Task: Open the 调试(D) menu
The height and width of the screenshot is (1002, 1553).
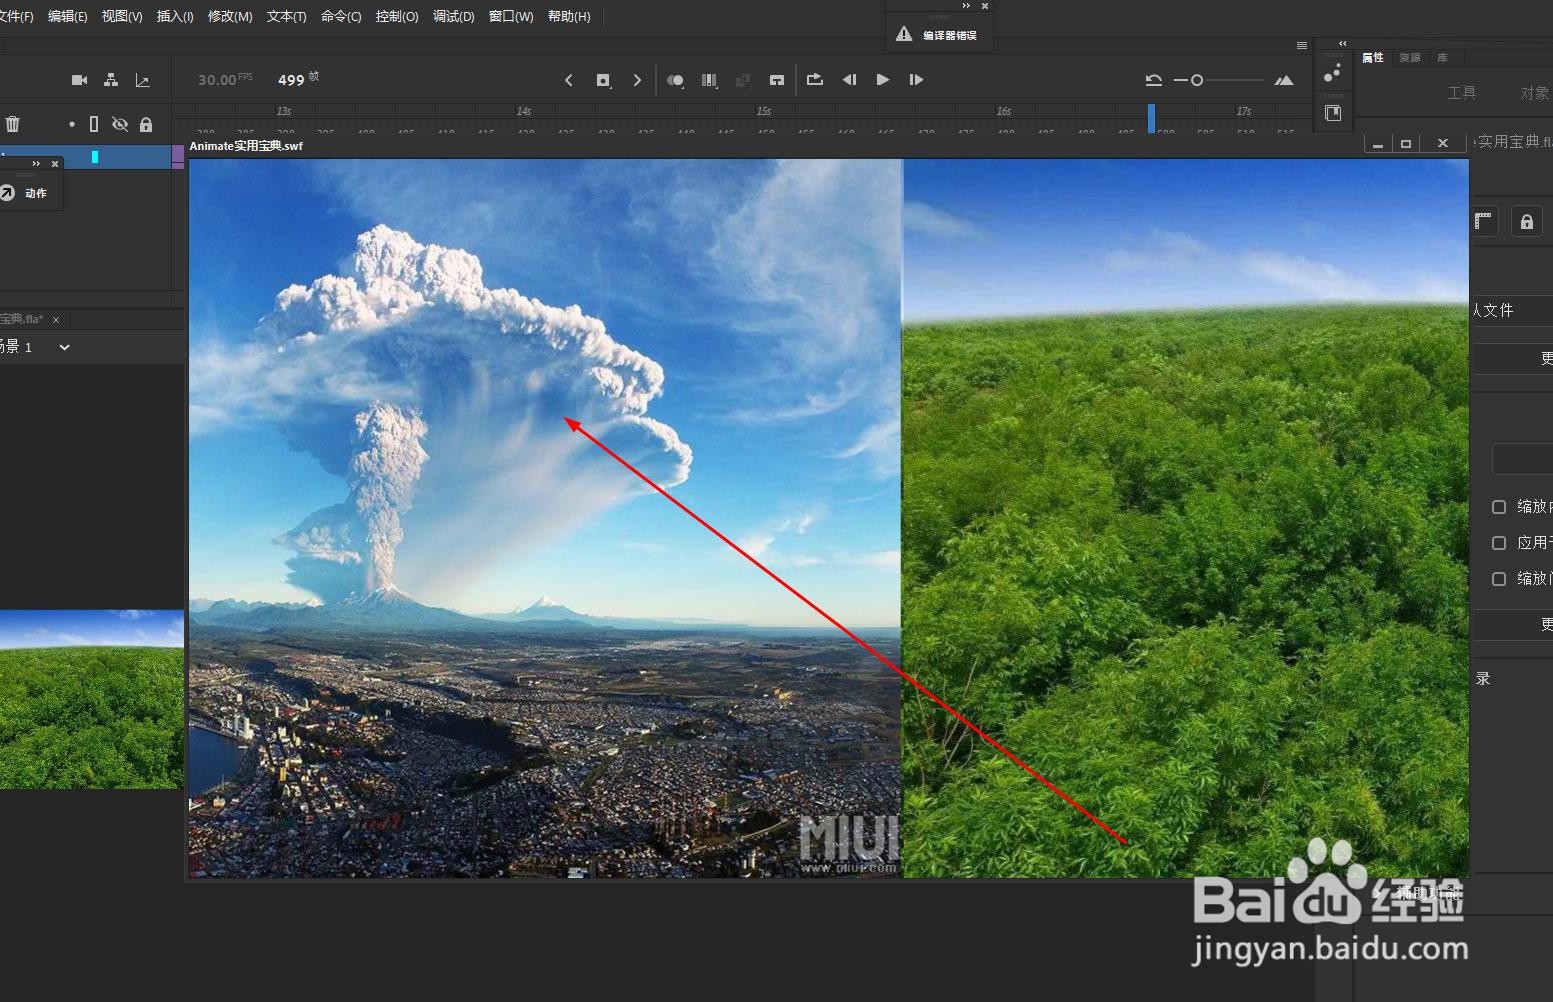Action: coord(453,17)
